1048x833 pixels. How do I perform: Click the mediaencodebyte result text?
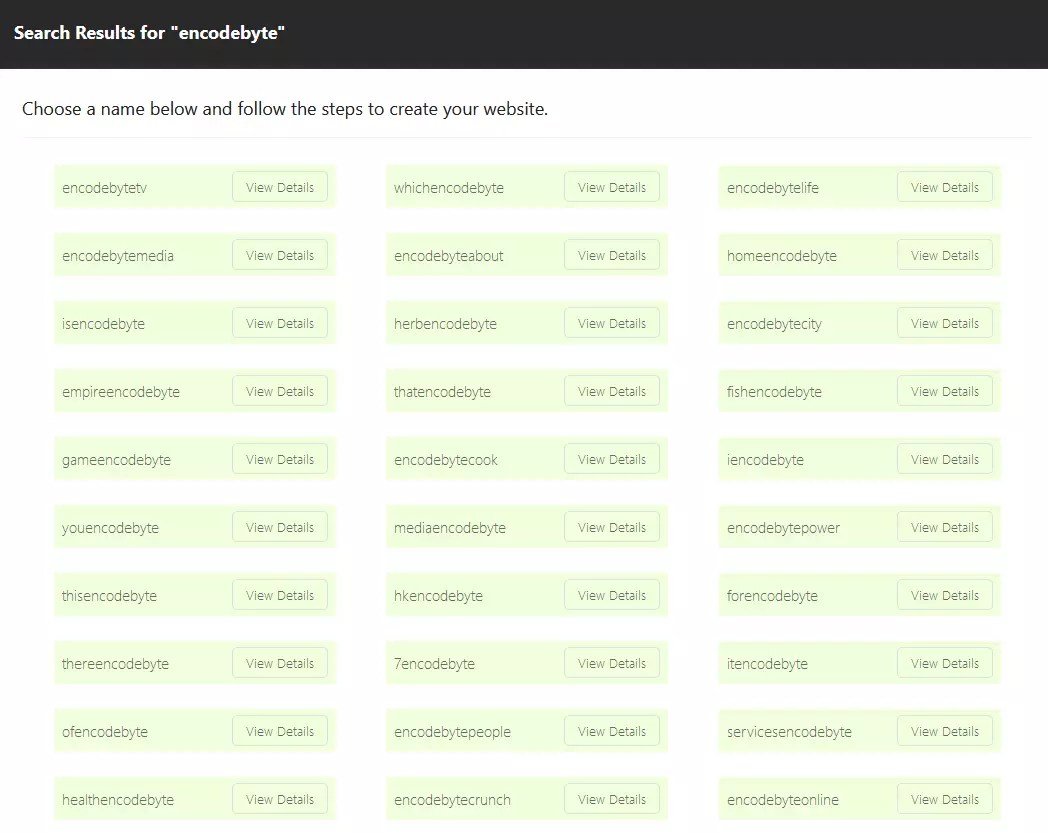pos(450,528)
